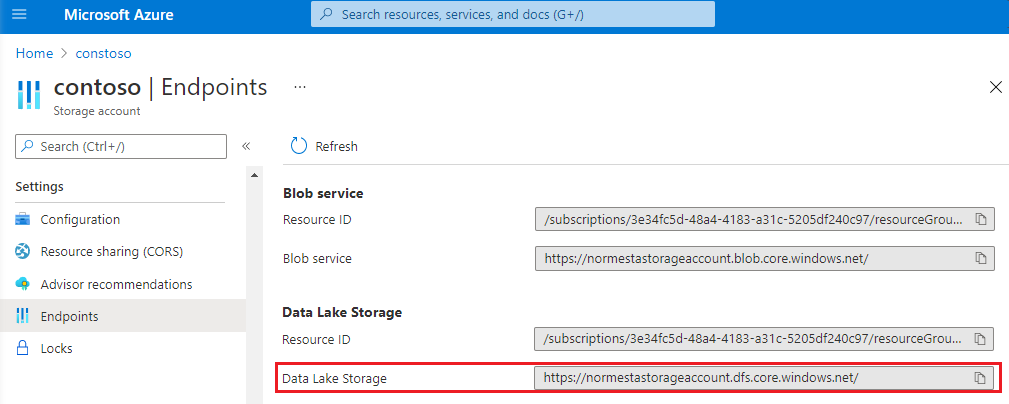Open the Azure portal hamburger menu
Screen dimensions: 1009x404
20,15
